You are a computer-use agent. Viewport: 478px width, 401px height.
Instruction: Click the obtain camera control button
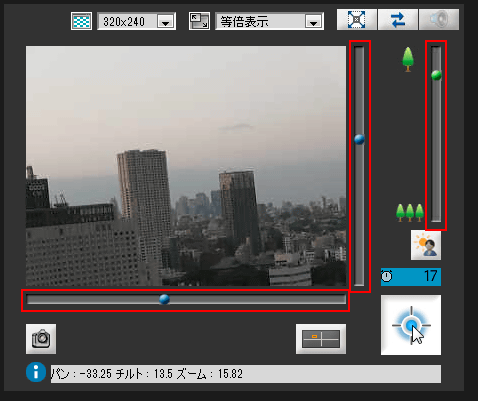coord(411,325)
